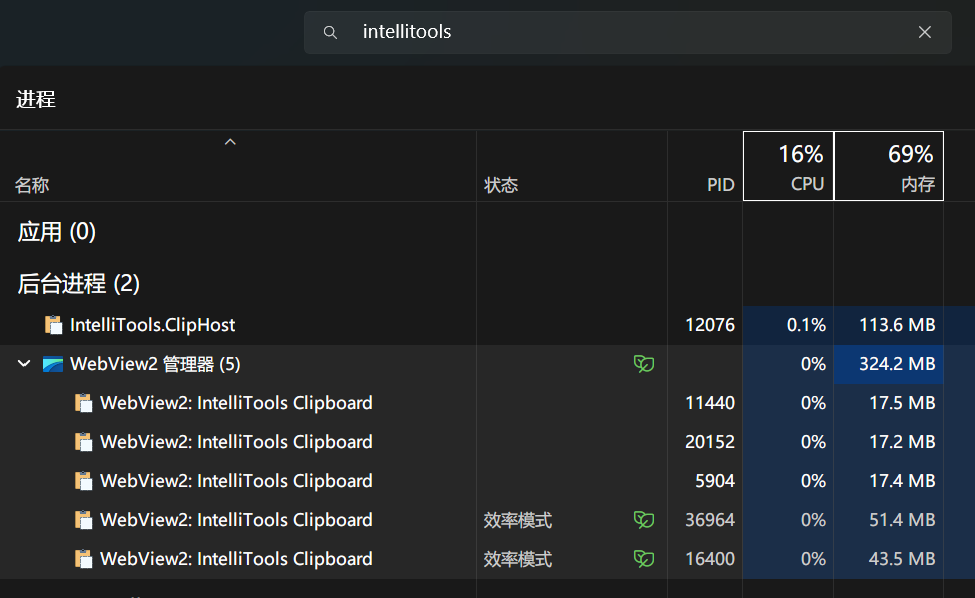Click the 后台进程 (2) group heading
975x598 pixels.
coord(78,283)
